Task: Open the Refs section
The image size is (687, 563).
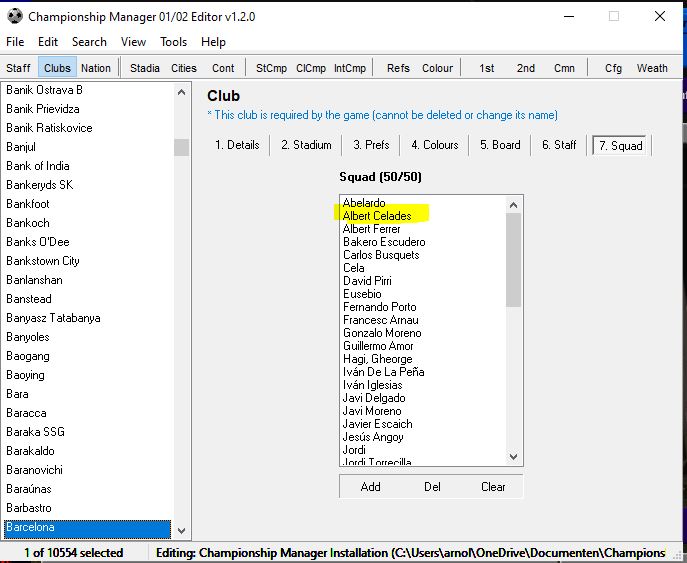Action: pos(398,68)
